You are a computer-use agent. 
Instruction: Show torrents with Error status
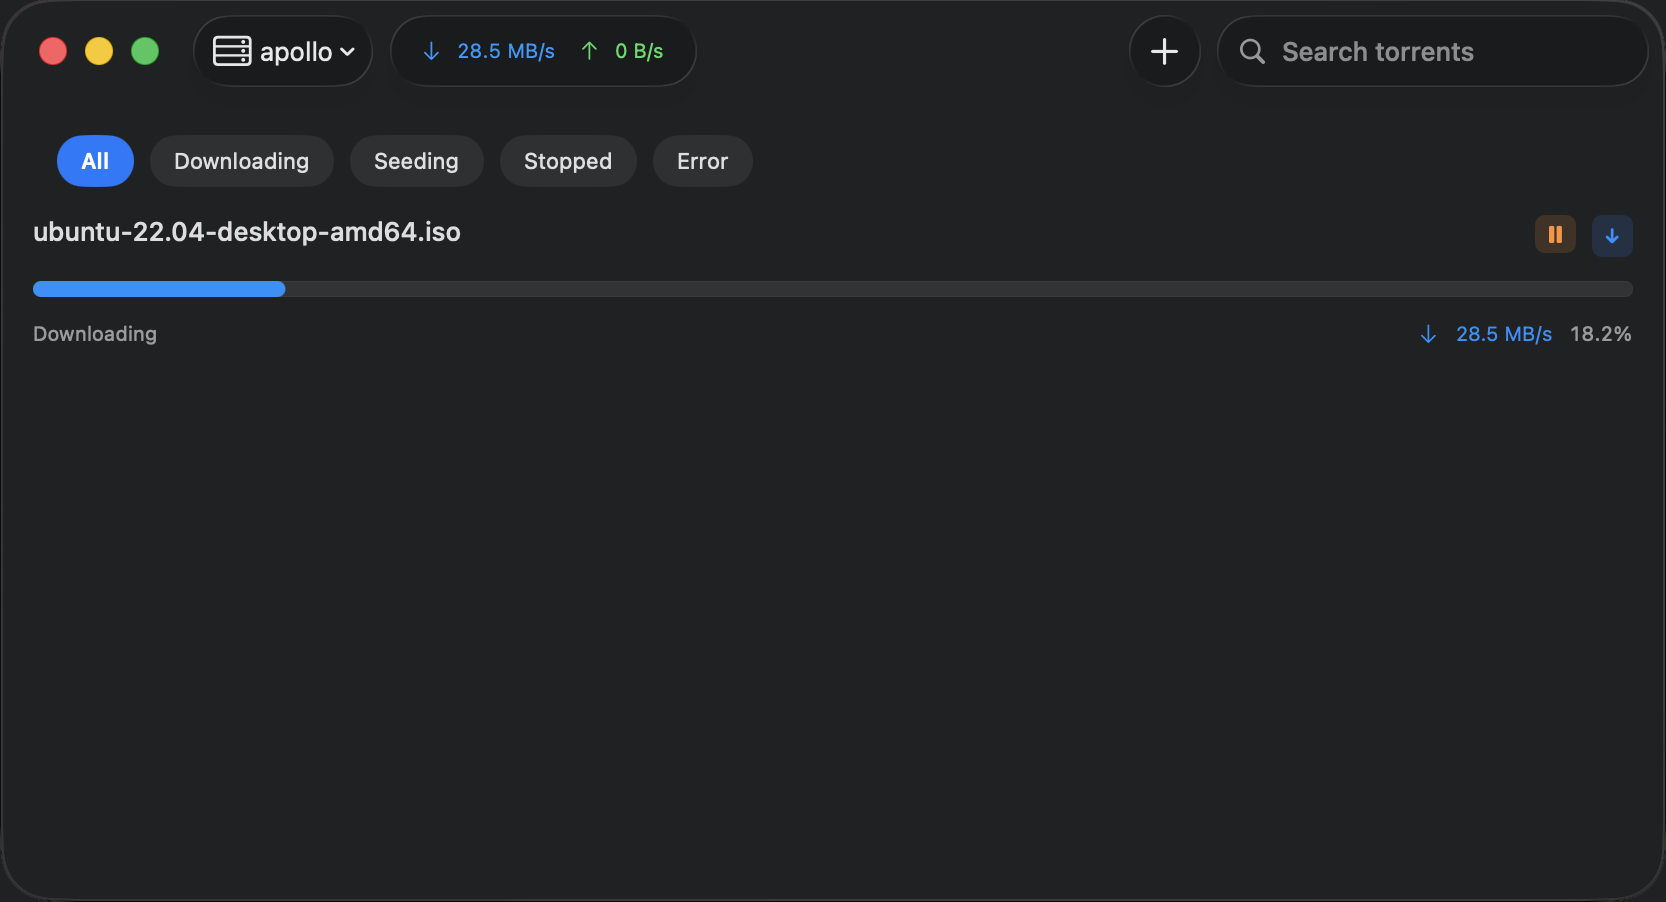702,161
